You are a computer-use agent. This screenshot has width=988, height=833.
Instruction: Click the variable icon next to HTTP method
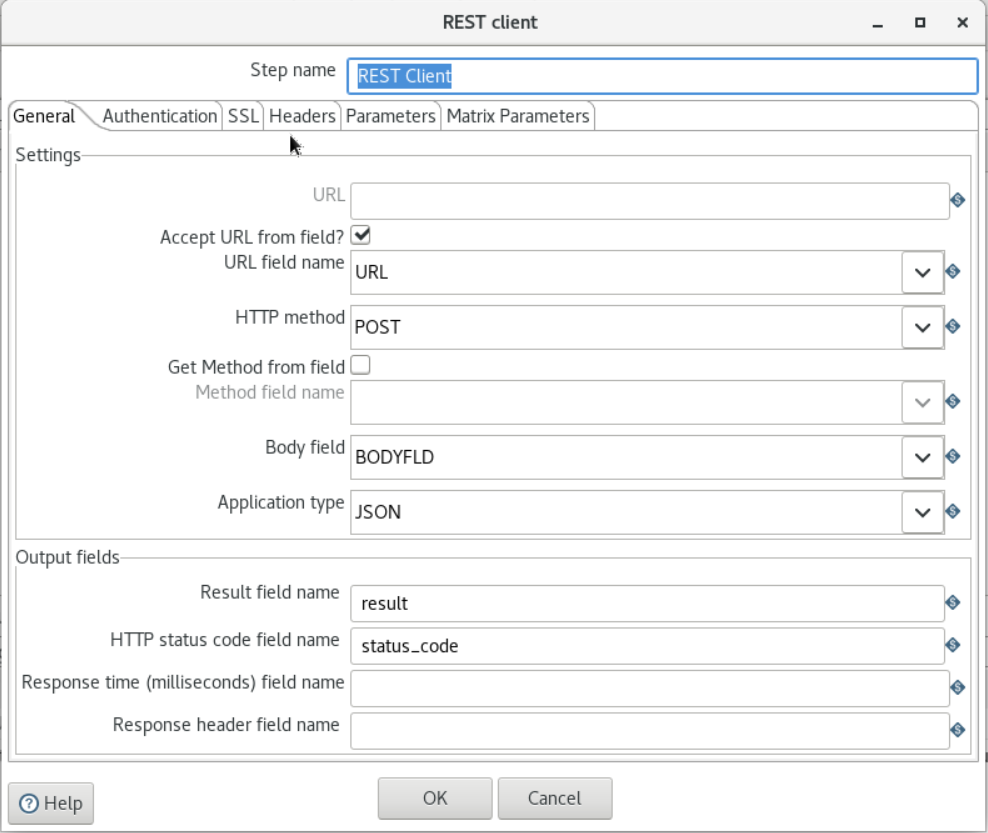[x=953, y=326]
